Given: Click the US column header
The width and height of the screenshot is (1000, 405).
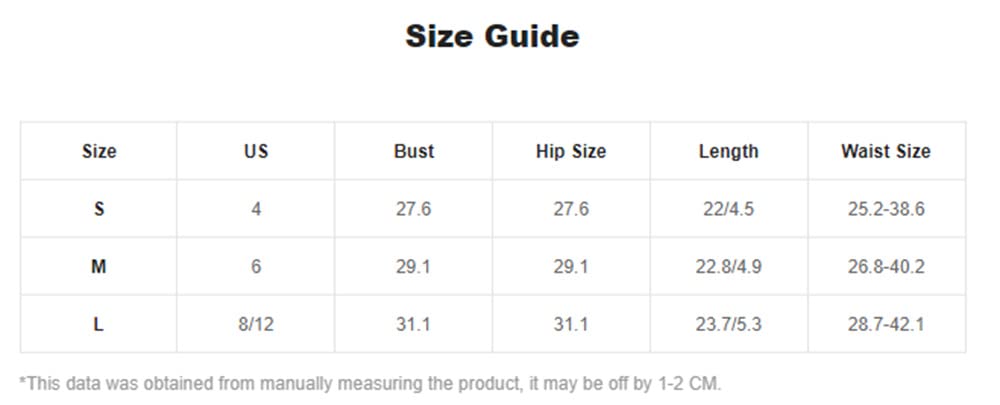Looking at the screenshot, I should [256, 151].
